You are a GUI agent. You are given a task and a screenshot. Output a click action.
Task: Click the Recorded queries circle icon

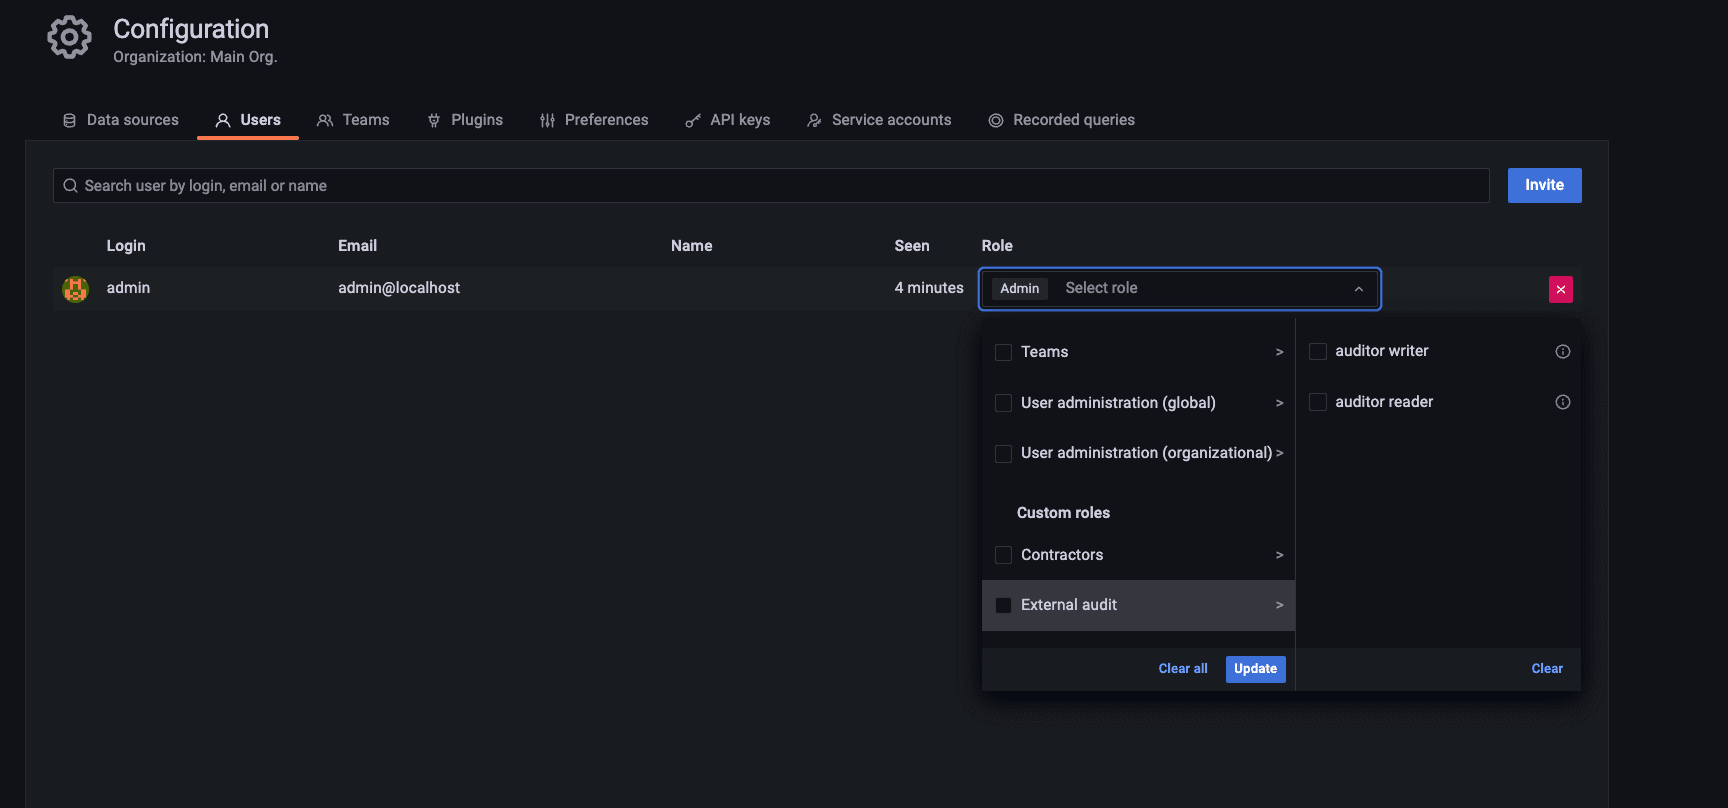996,120
